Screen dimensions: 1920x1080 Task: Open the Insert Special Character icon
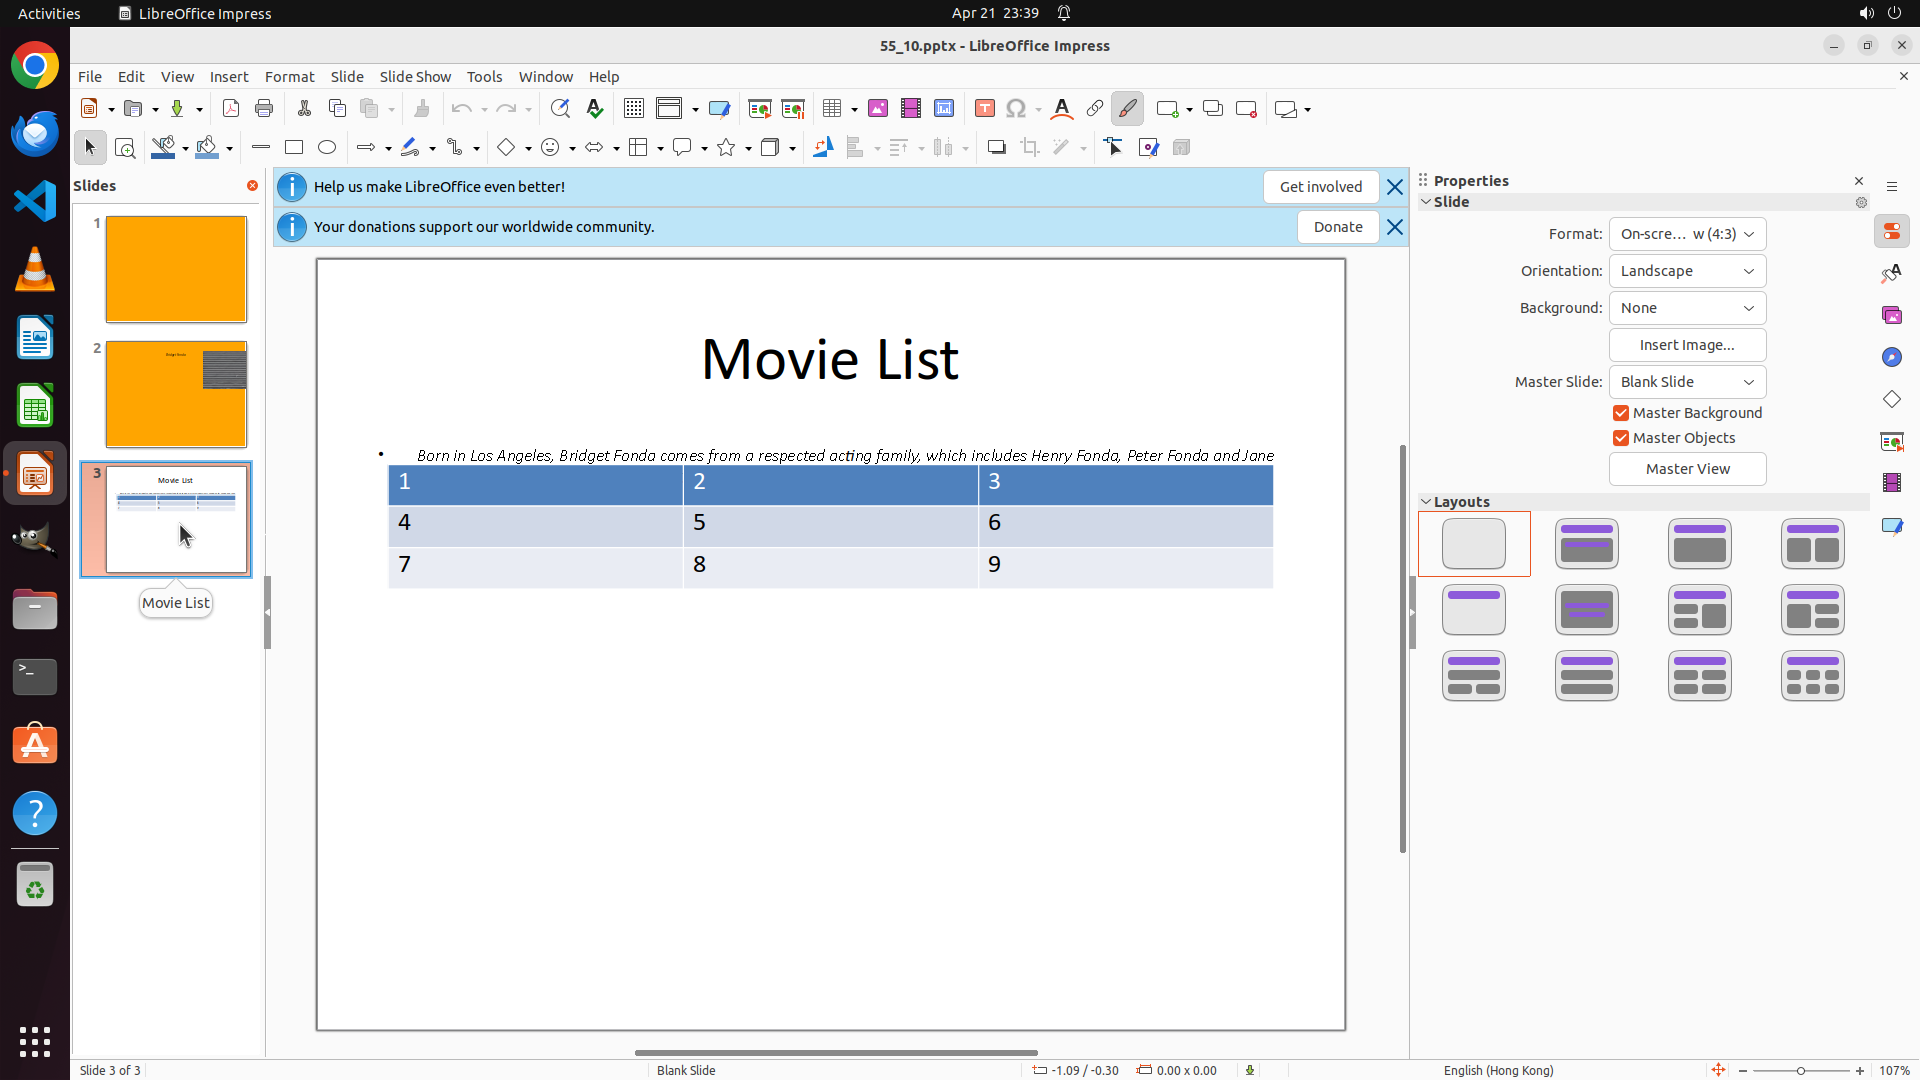pos(1017,109)
